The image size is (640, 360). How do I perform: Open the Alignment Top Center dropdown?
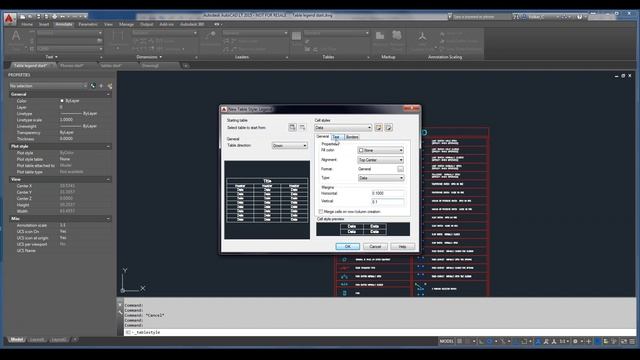pos(380,160)
